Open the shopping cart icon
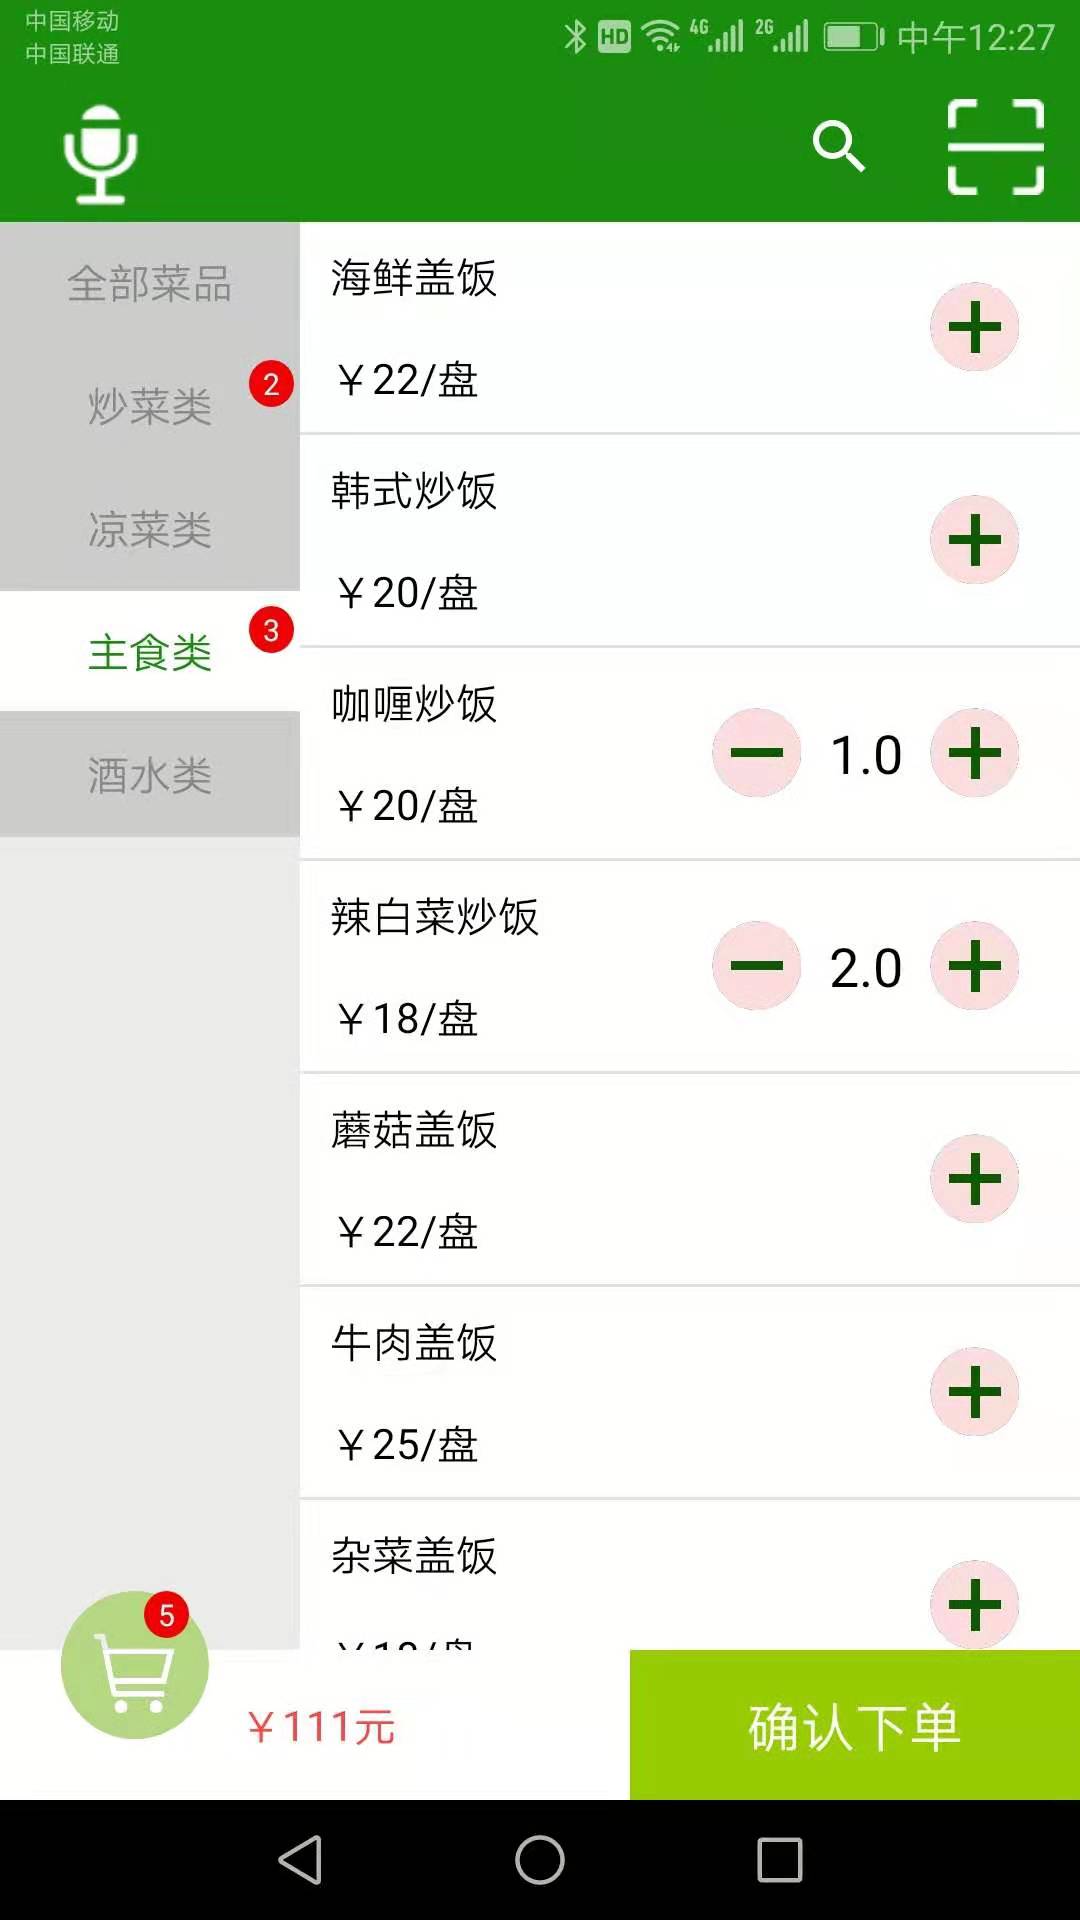1080x1920 pixels. tap(135, 1665)
